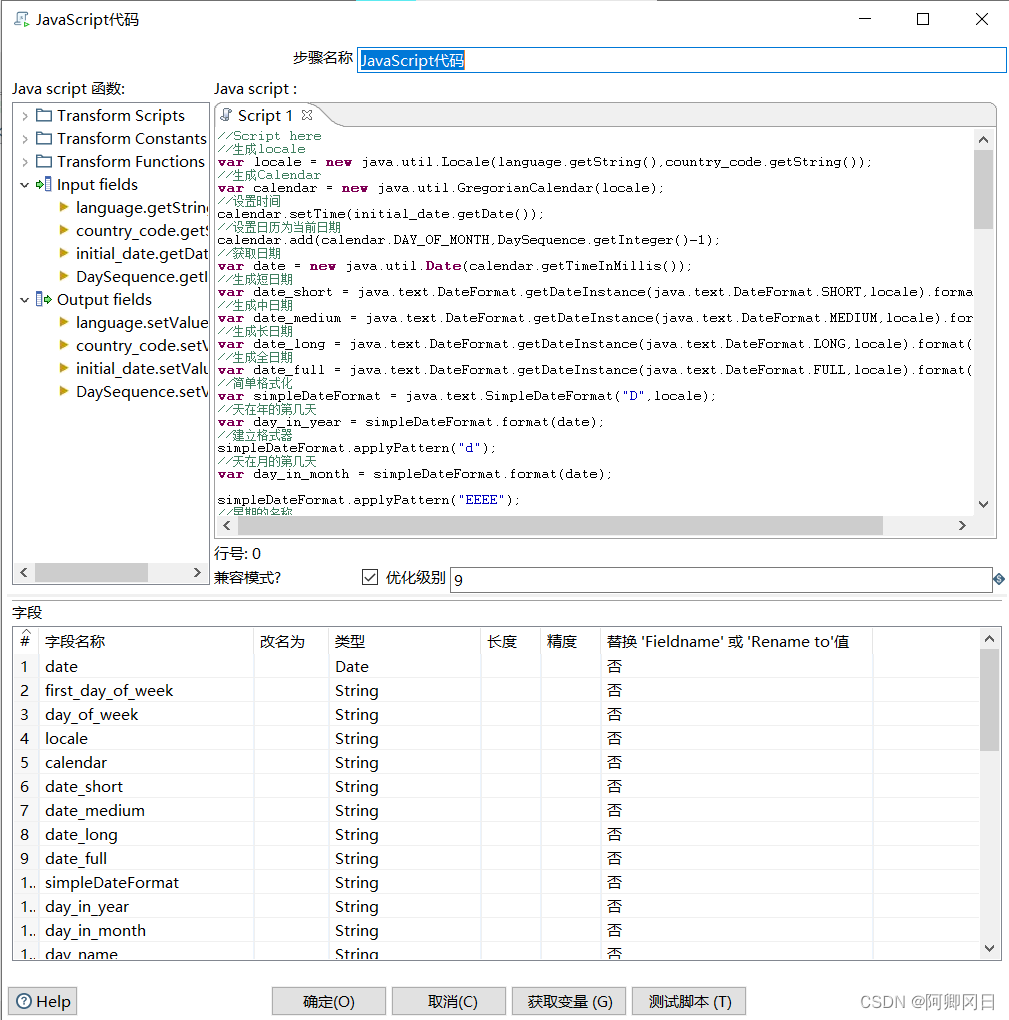1009x1020 pixels.
Task: Toggle the 兼容模式 checkbox
Action: tap(370, 578)
